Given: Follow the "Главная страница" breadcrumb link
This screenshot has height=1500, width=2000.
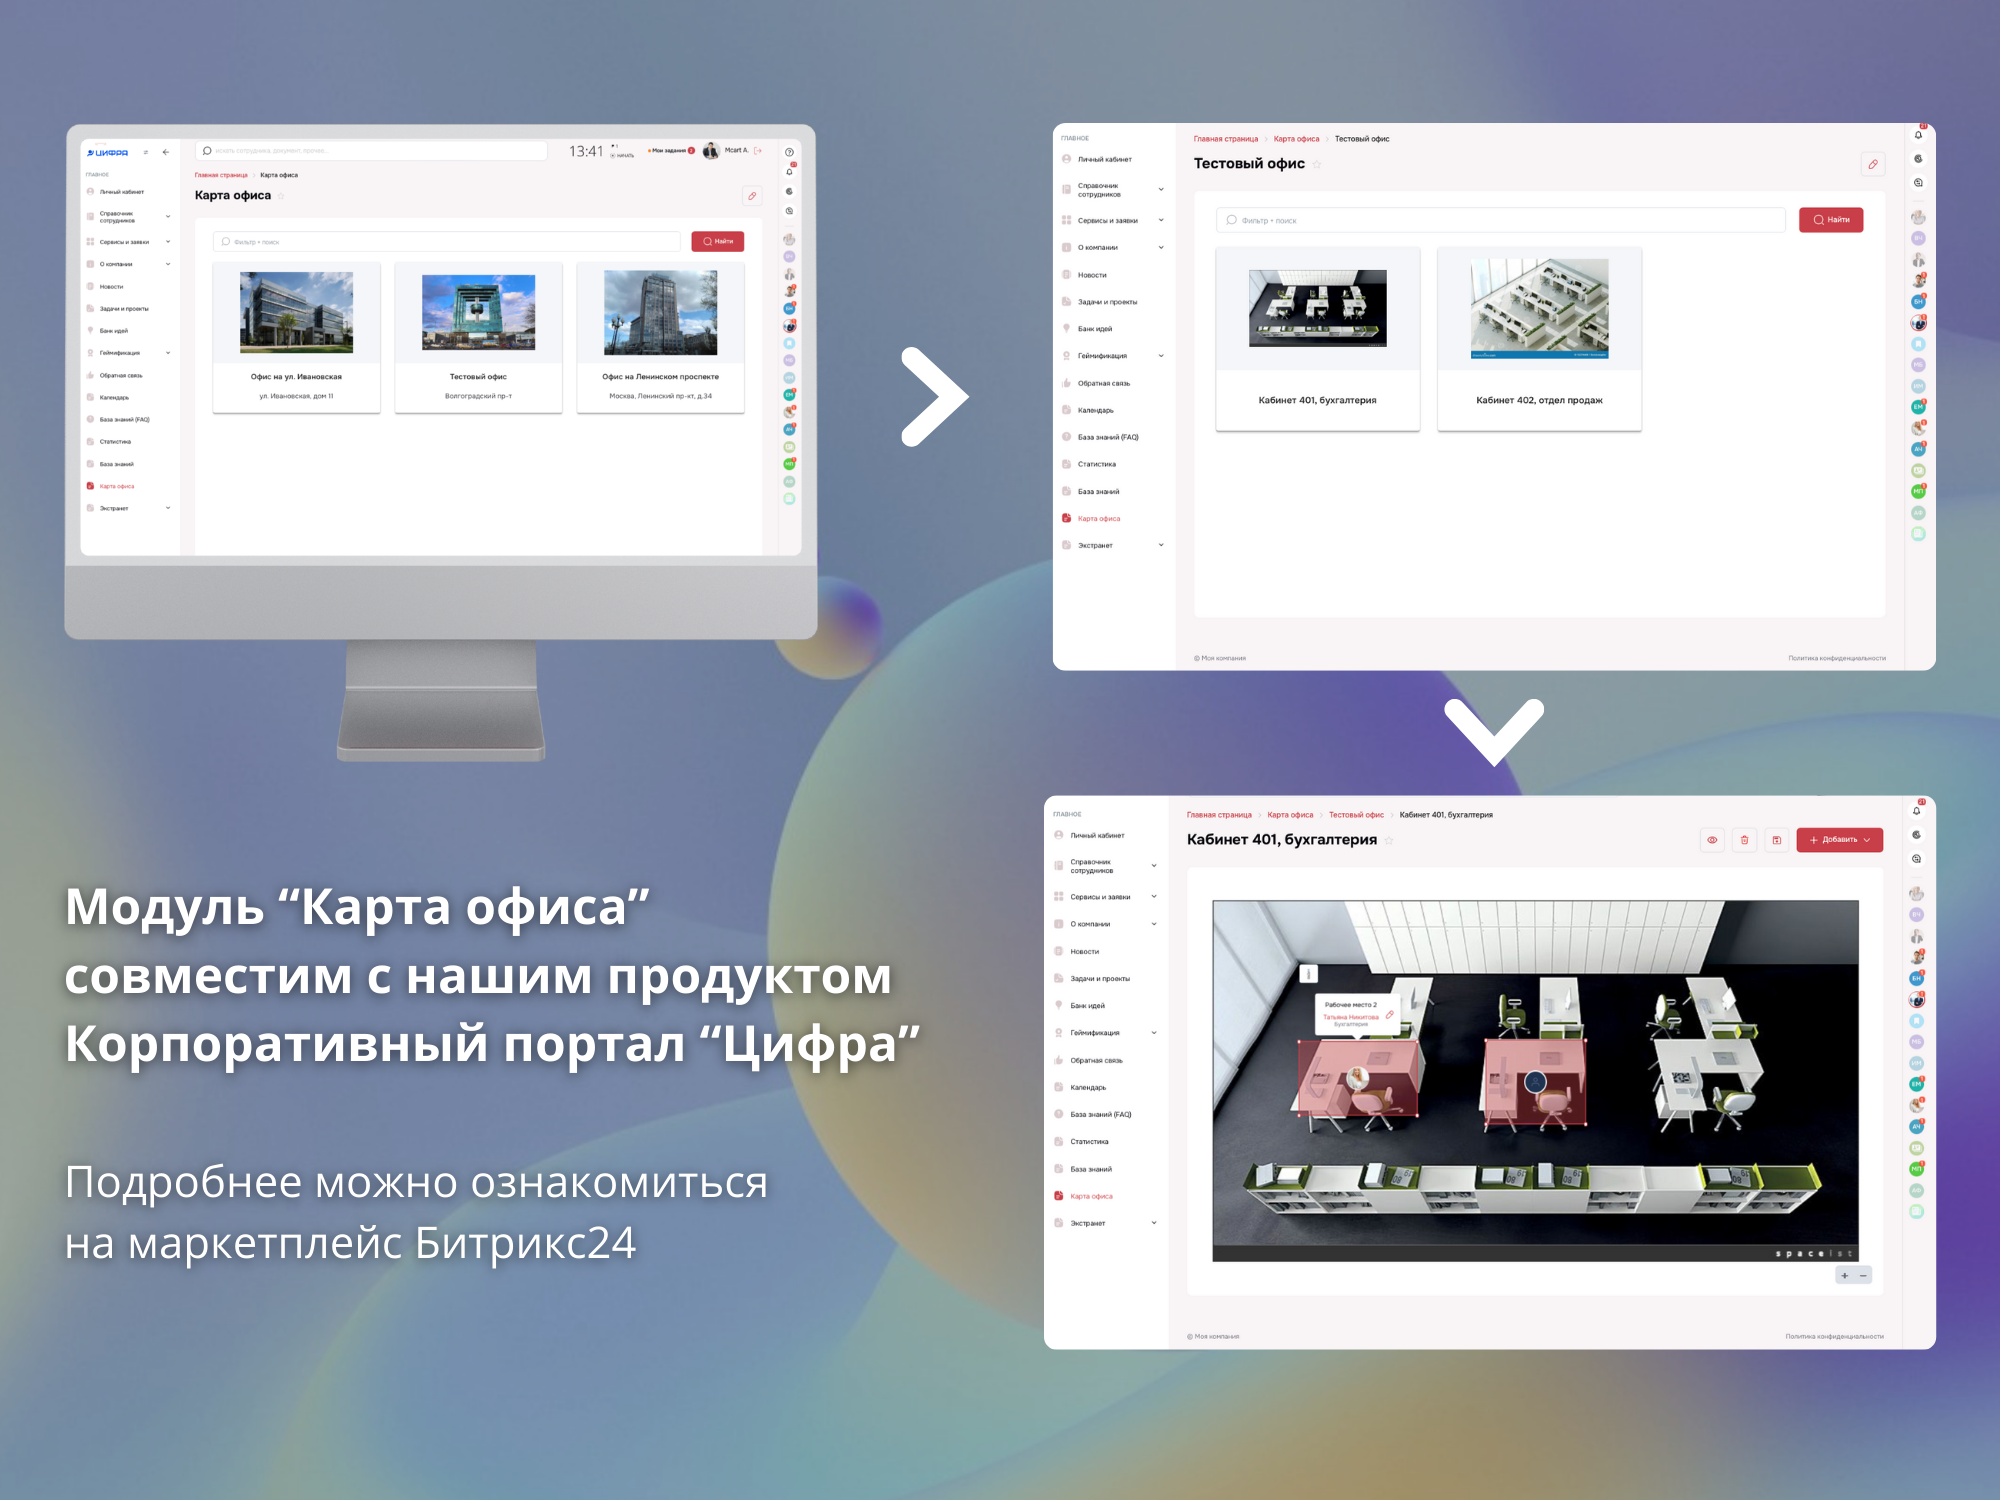Looking at the screenshot, I should click(1218, 815).
